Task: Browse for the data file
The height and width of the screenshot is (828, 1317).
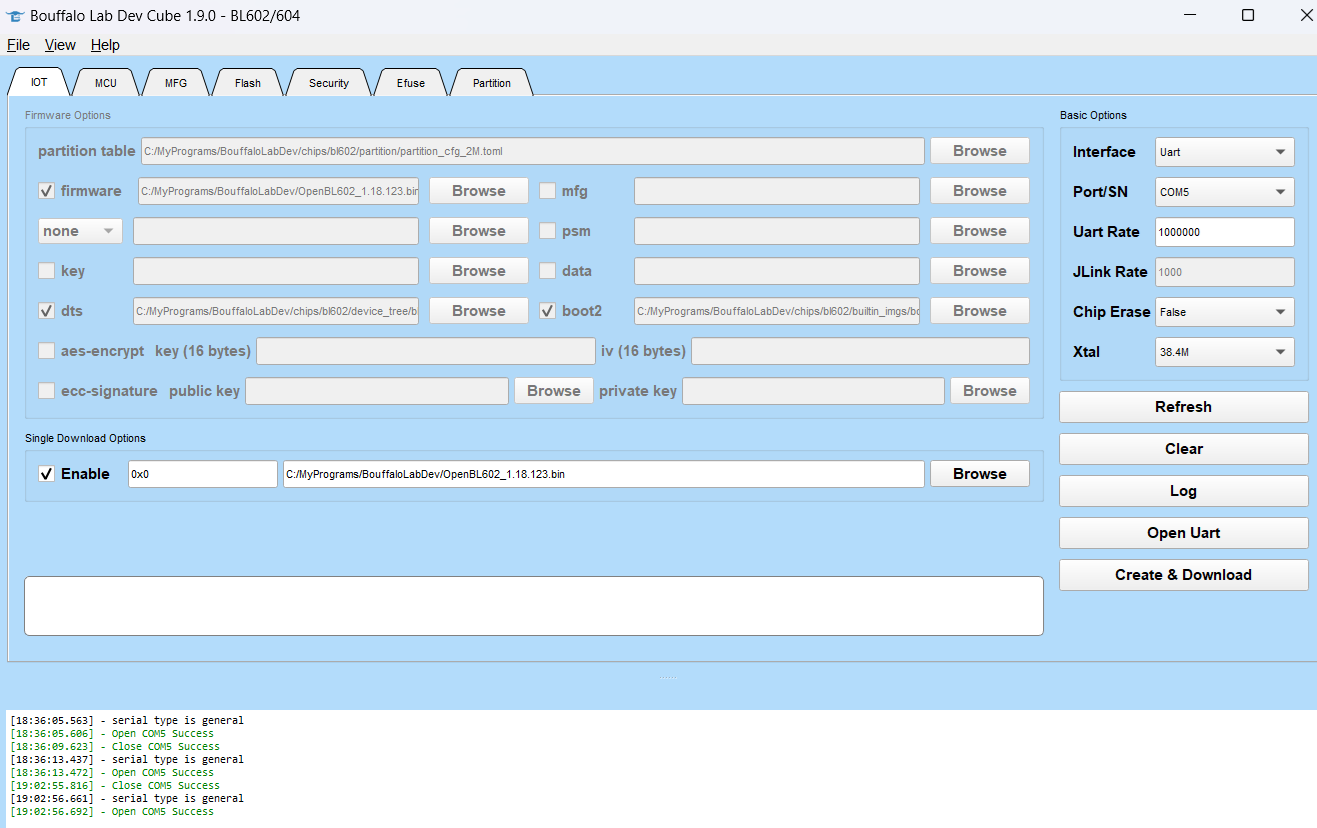Action: [x=980, y=271]
